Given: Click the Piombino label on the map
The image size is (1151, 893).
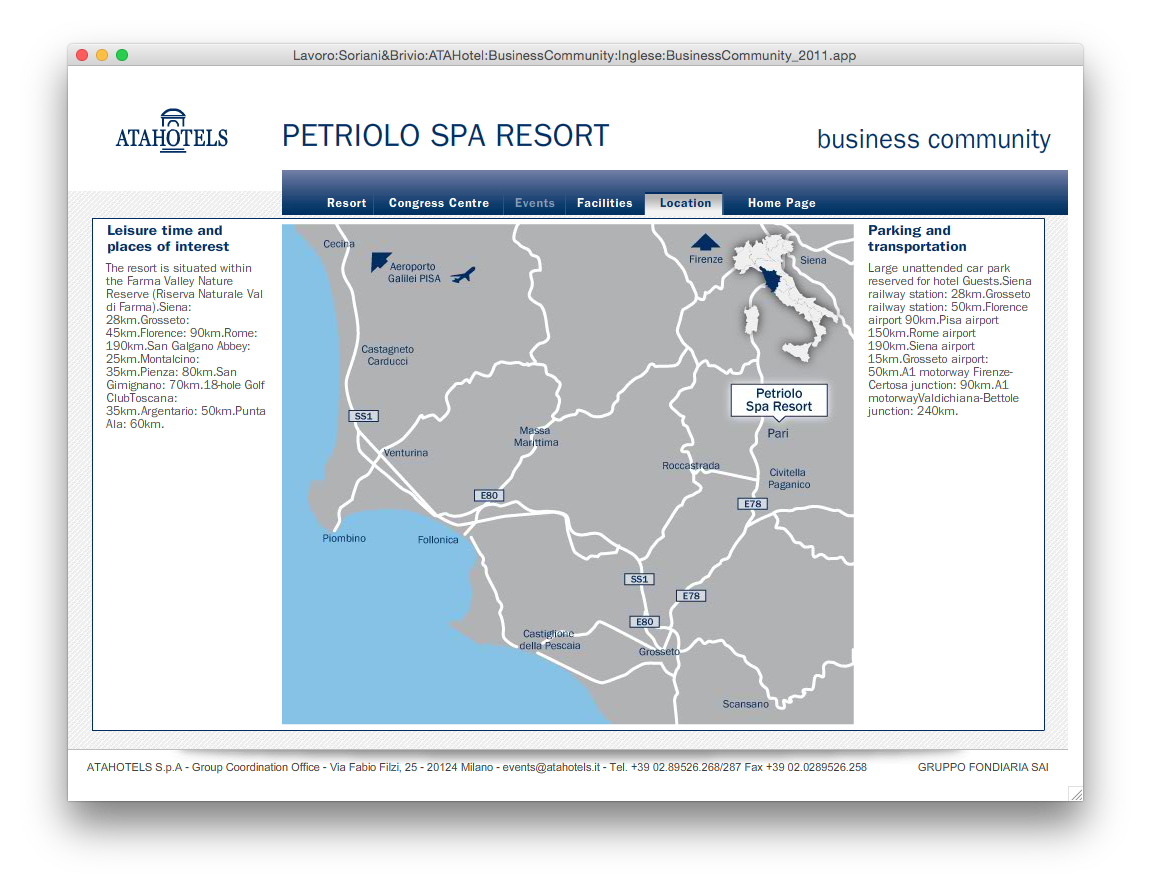Looking at the screenshot, I should pyautogui.click(x=344, y=539).
